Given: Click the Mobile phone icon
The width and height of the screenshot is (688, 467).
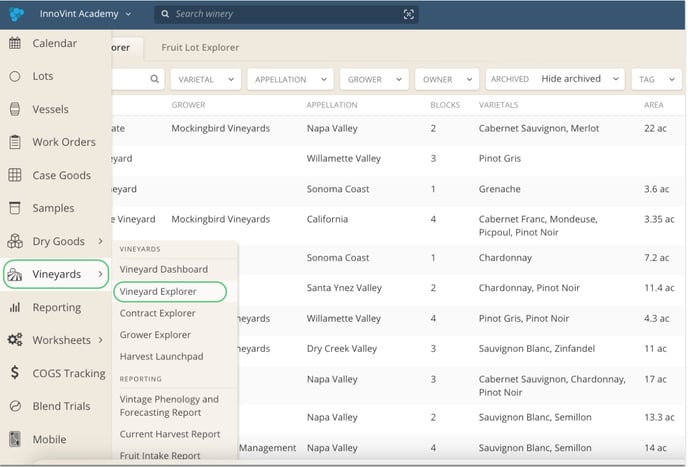Looking at the screenshot, I should 15,439.
